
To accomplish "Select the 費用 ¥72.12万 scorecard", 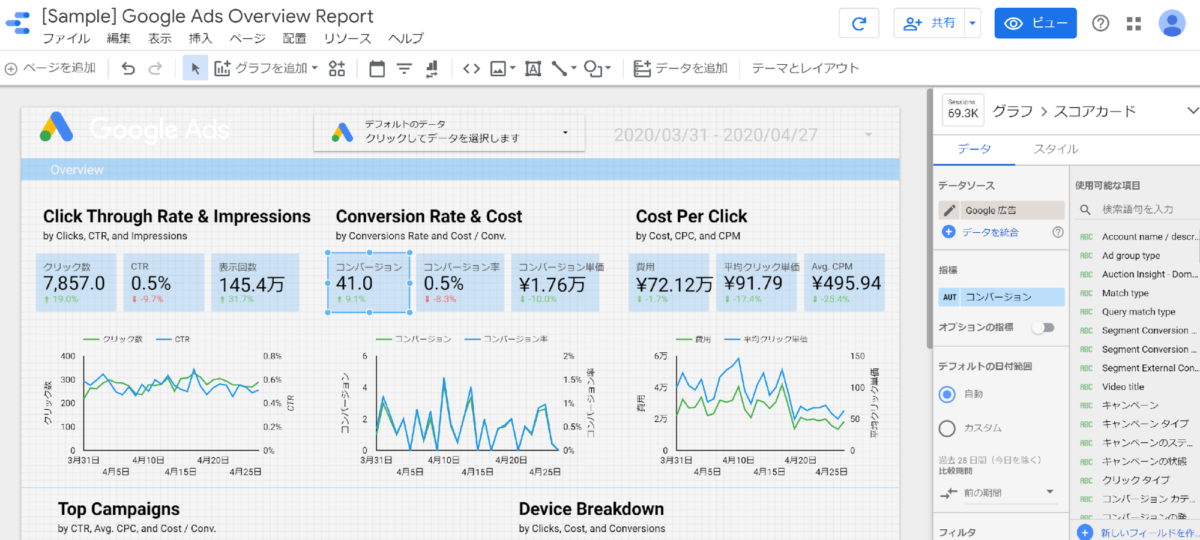I will pos(671,282).
